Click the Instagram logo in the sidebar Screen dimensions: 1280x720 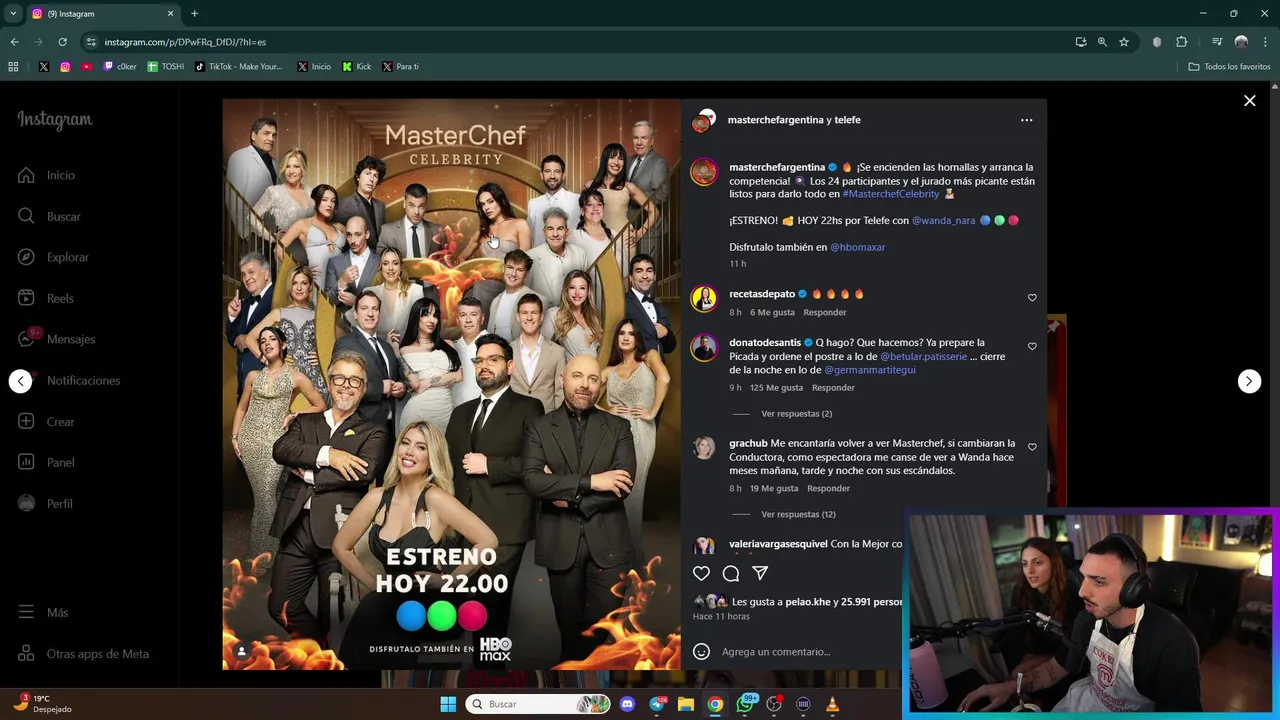[x=54, y=120]
